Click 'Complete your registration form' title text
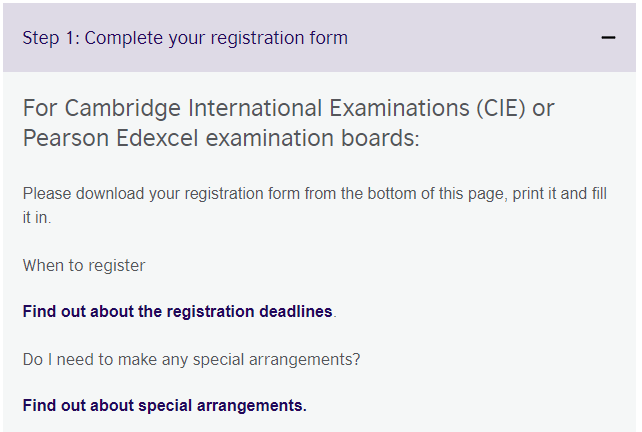The image size is (642, 432). [x=216, y=38]
